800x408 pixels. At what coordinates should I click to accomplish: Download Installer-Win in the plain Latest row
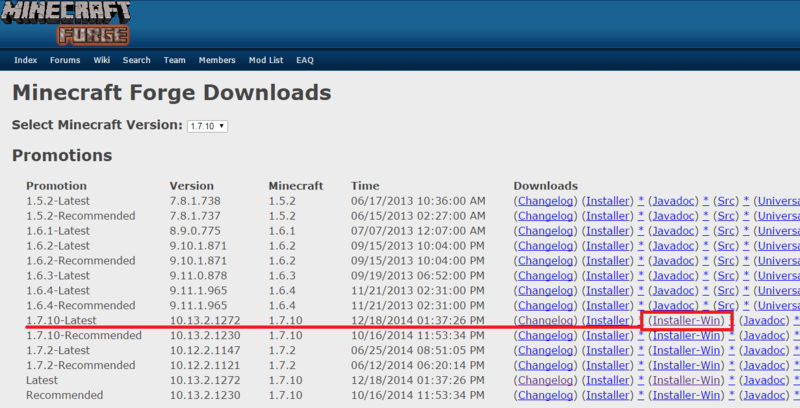pyautogui.click(x=686, y=380)
